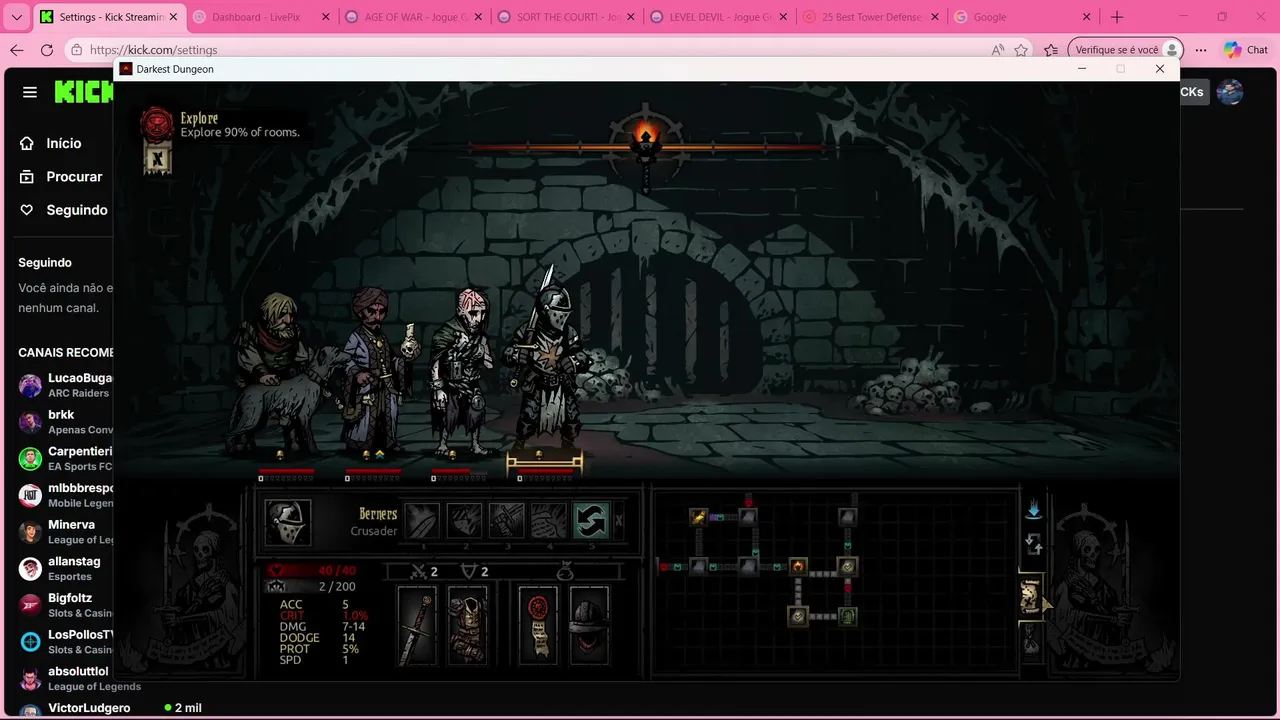Click the torch-lit current room on map

point(798,567)
